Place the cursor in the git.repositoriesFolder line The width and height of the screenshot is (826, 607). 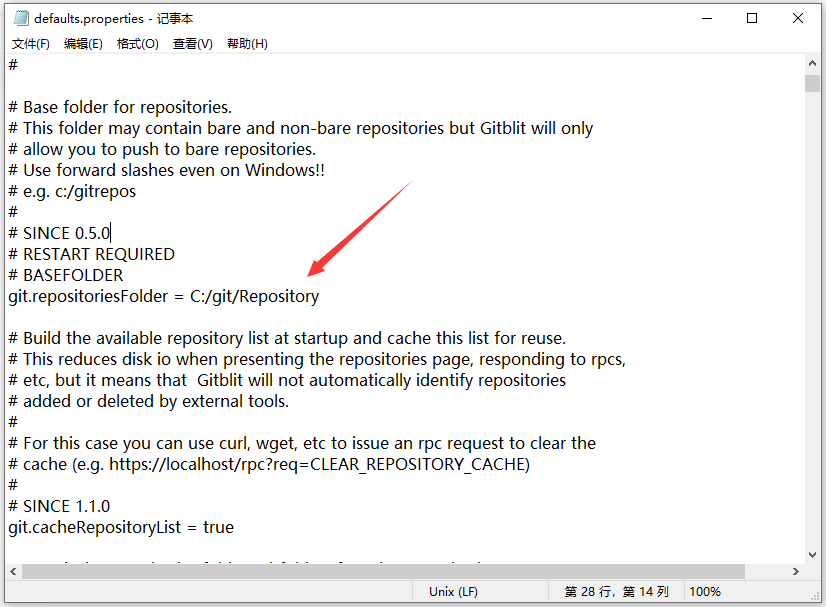click(x=163, y=297)
